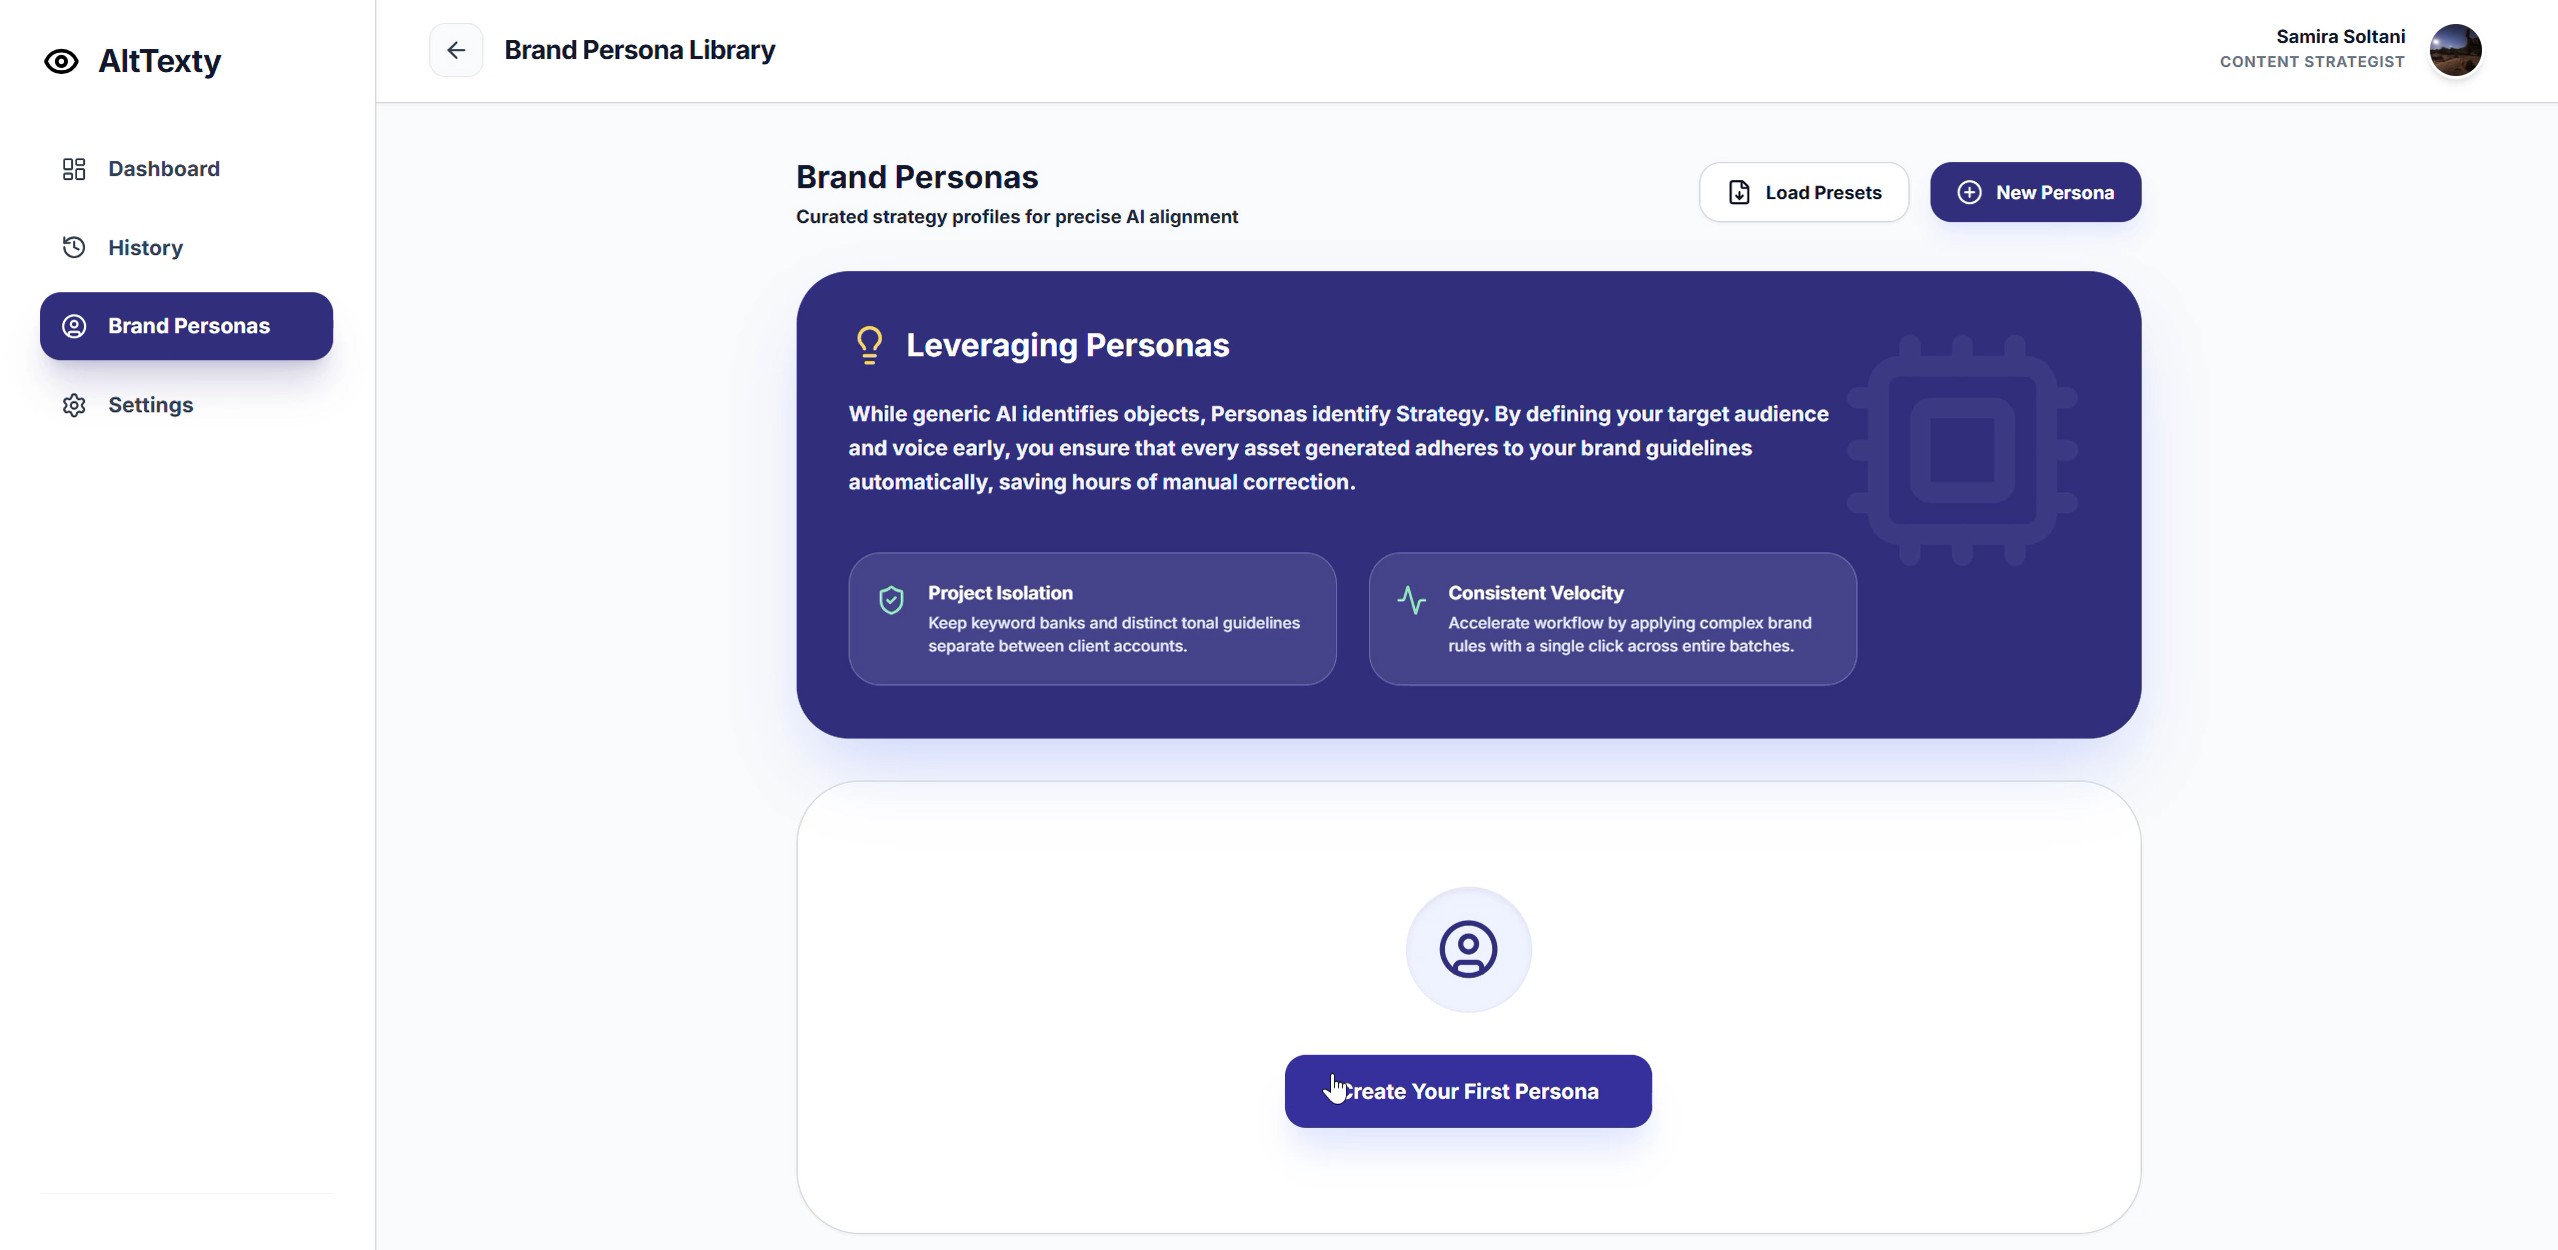Click the Settings gear icon
Image resolution: width=2558 pixels, height=1250 pixels.
click(74, 405)
